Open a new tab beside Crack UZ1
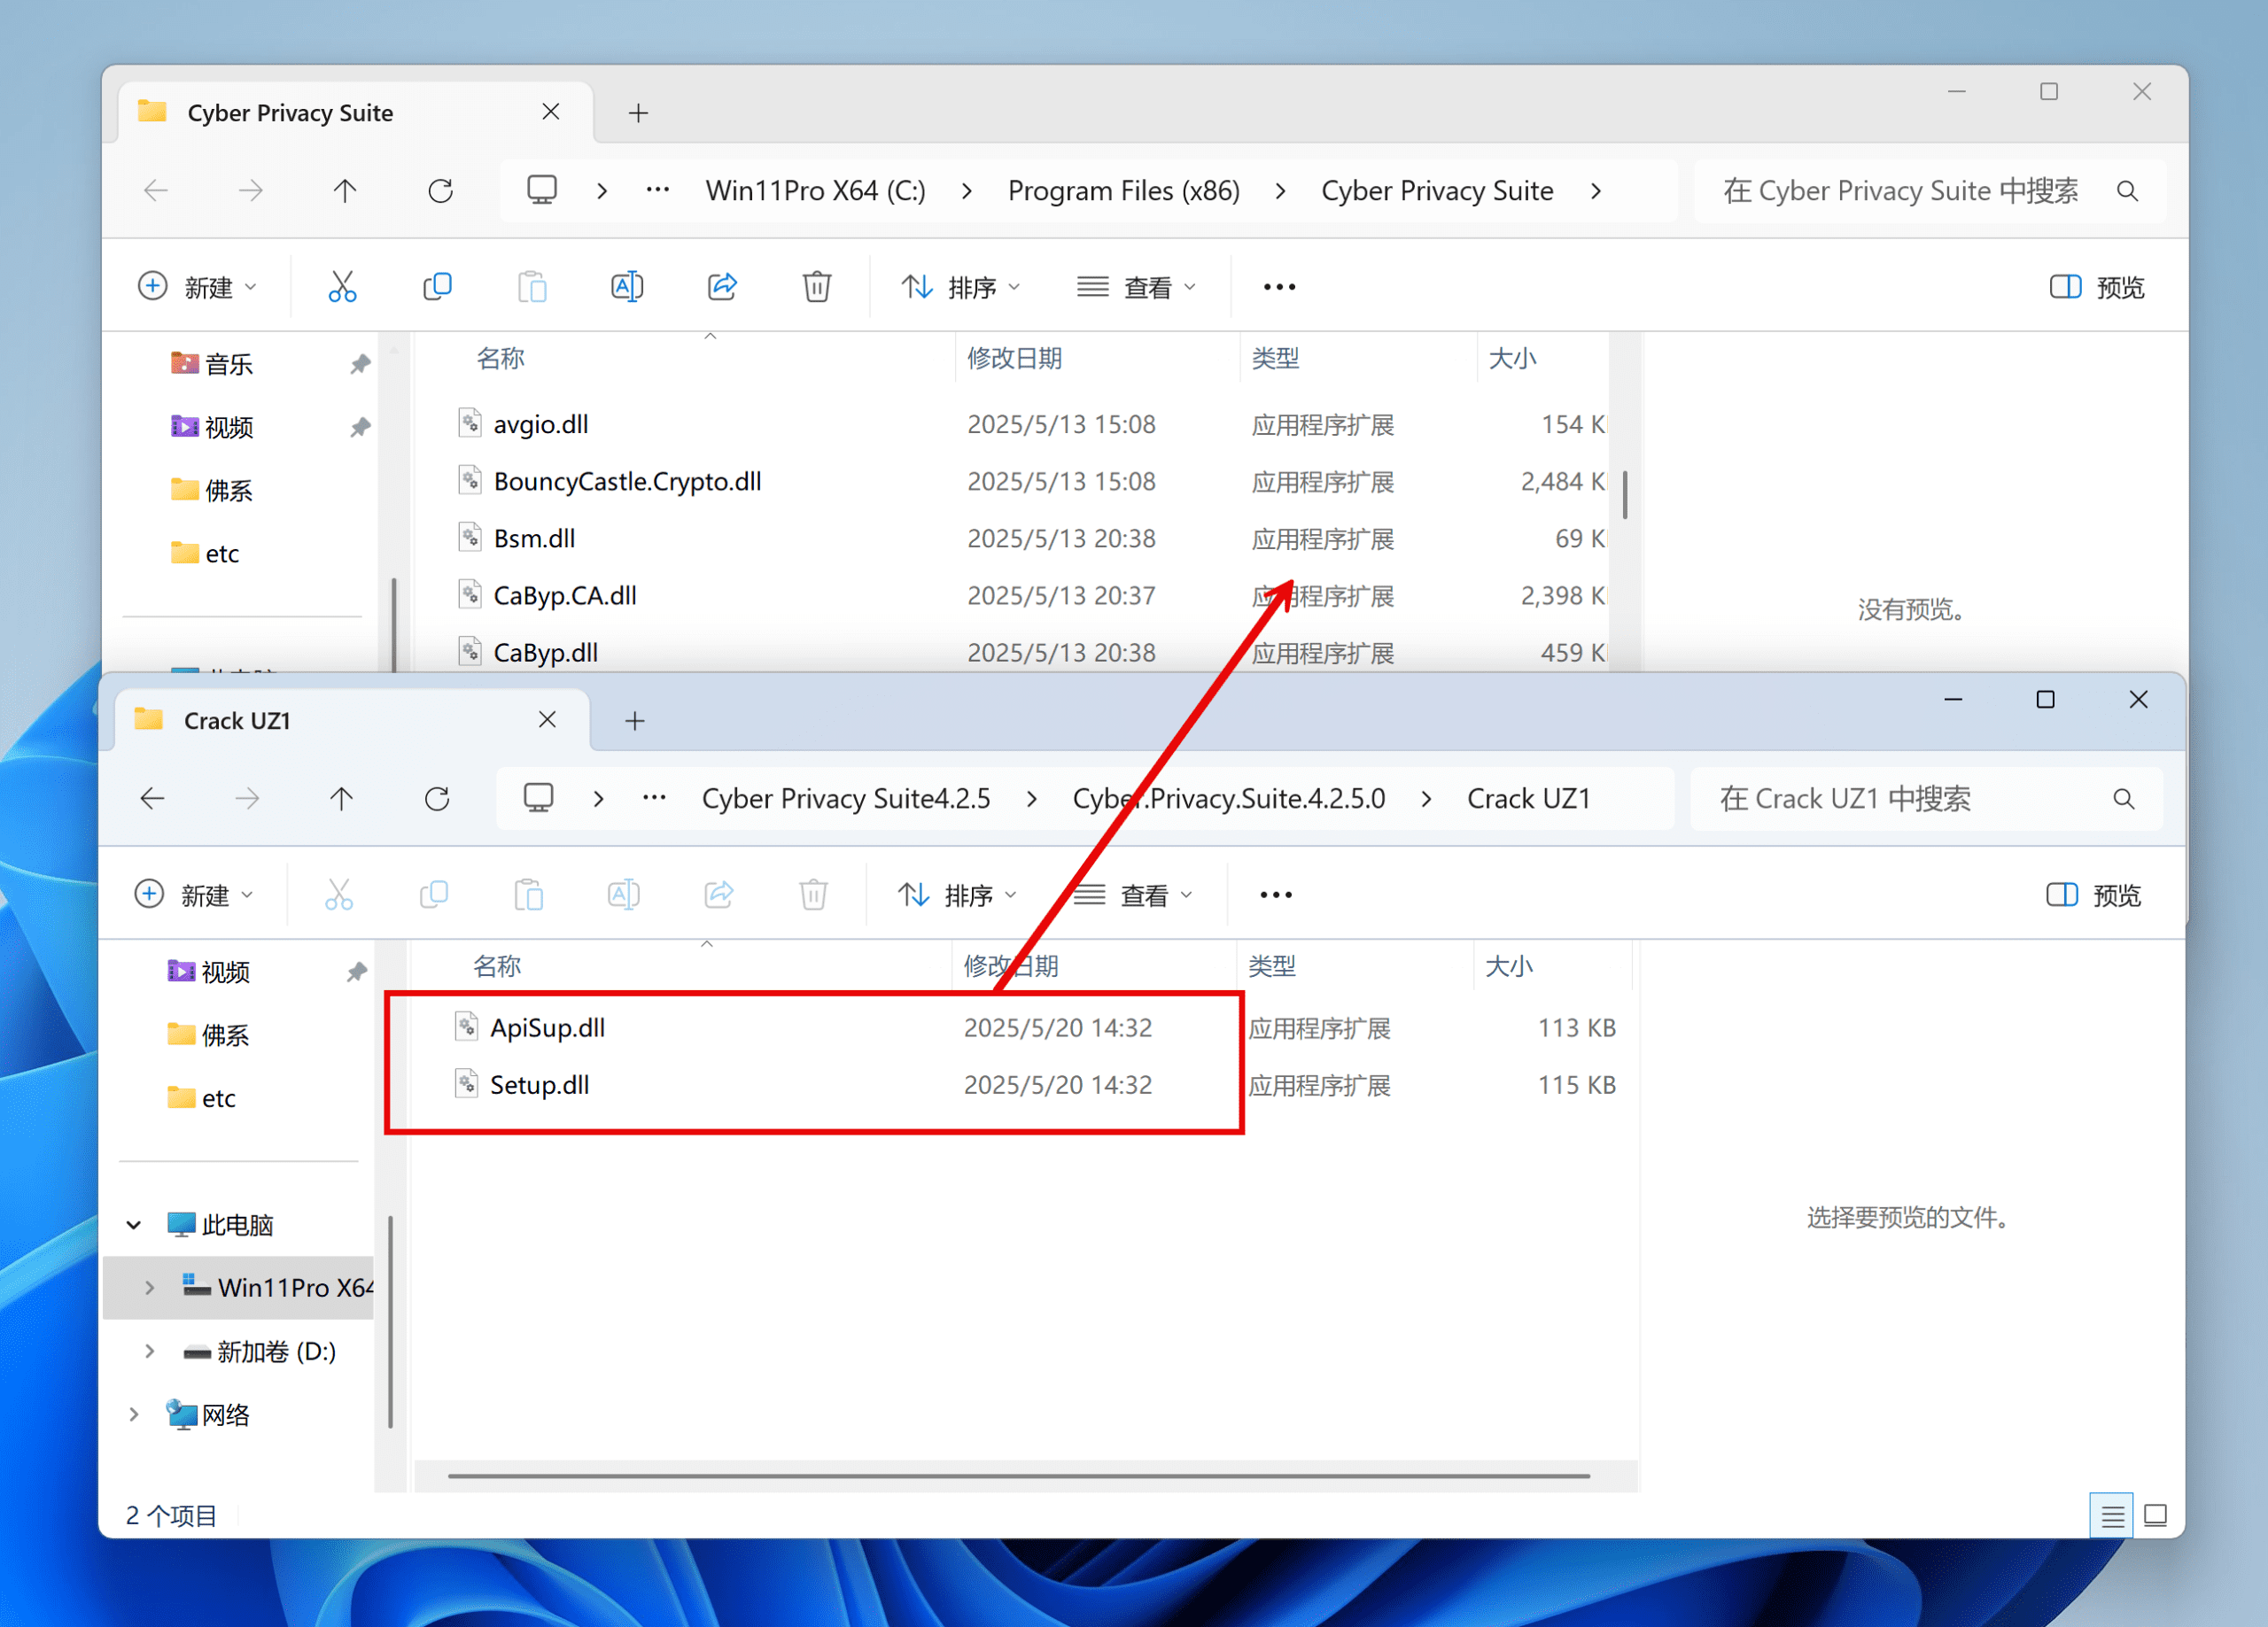 click(634, 720)
